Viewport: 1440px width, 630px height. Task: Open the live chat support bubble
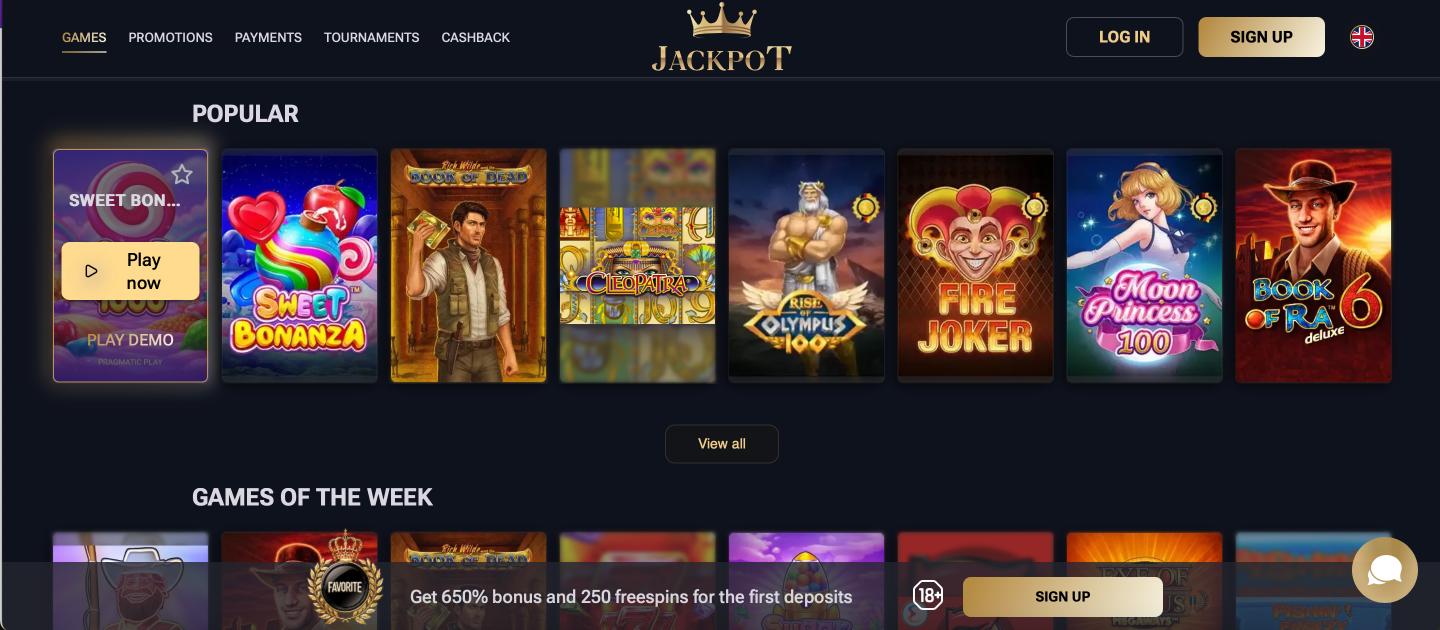tap(1385, 570)
